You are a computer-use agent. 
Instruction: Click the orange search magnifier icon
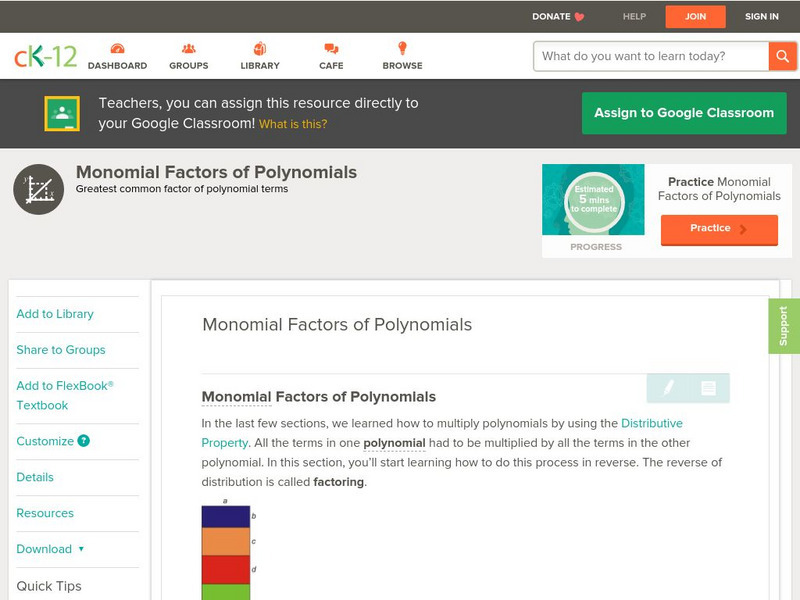pyautogui.click(x=781, y=56)
